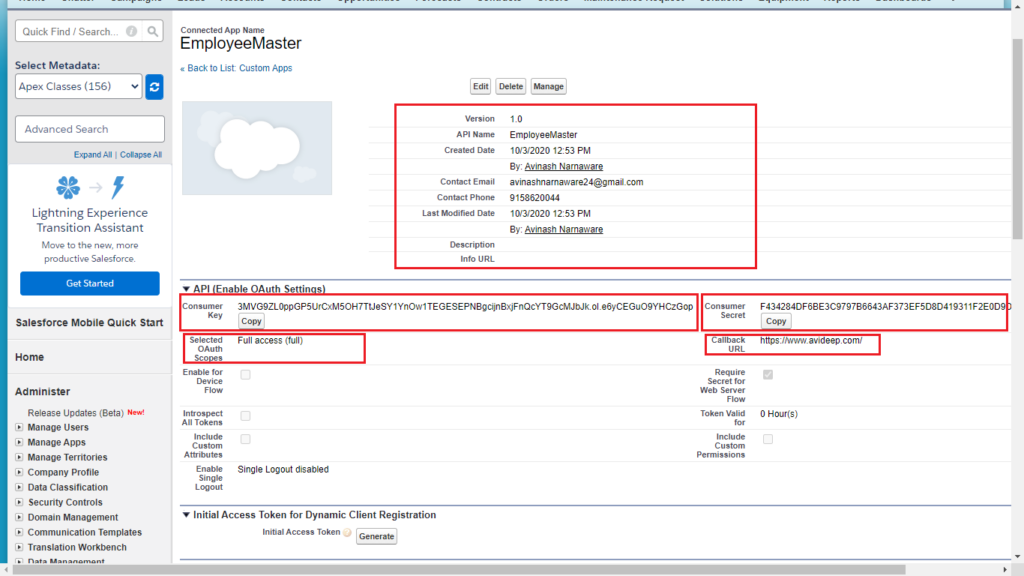Select the Consumer Key value text
The width and height of the screenshot is (1024, 576).
[x=465, y=306]
